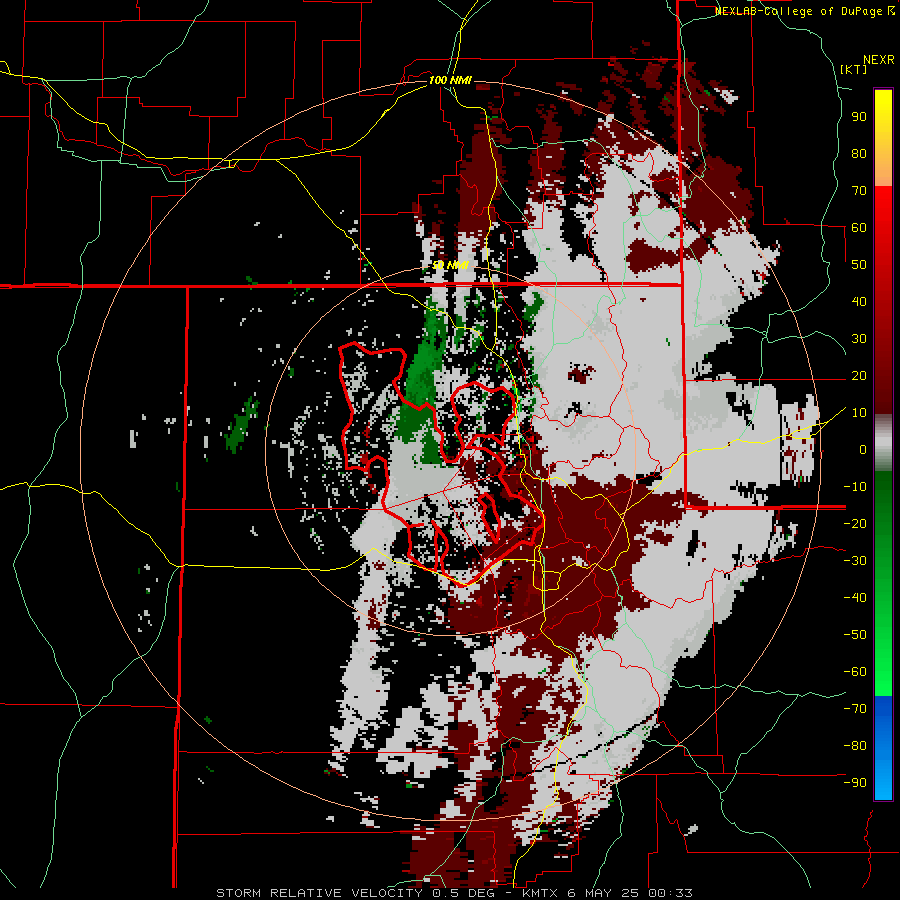Screen dimensions: 900x900
Task: Click the 80 value on the velocity scale
Action: [x=859, y=154]
